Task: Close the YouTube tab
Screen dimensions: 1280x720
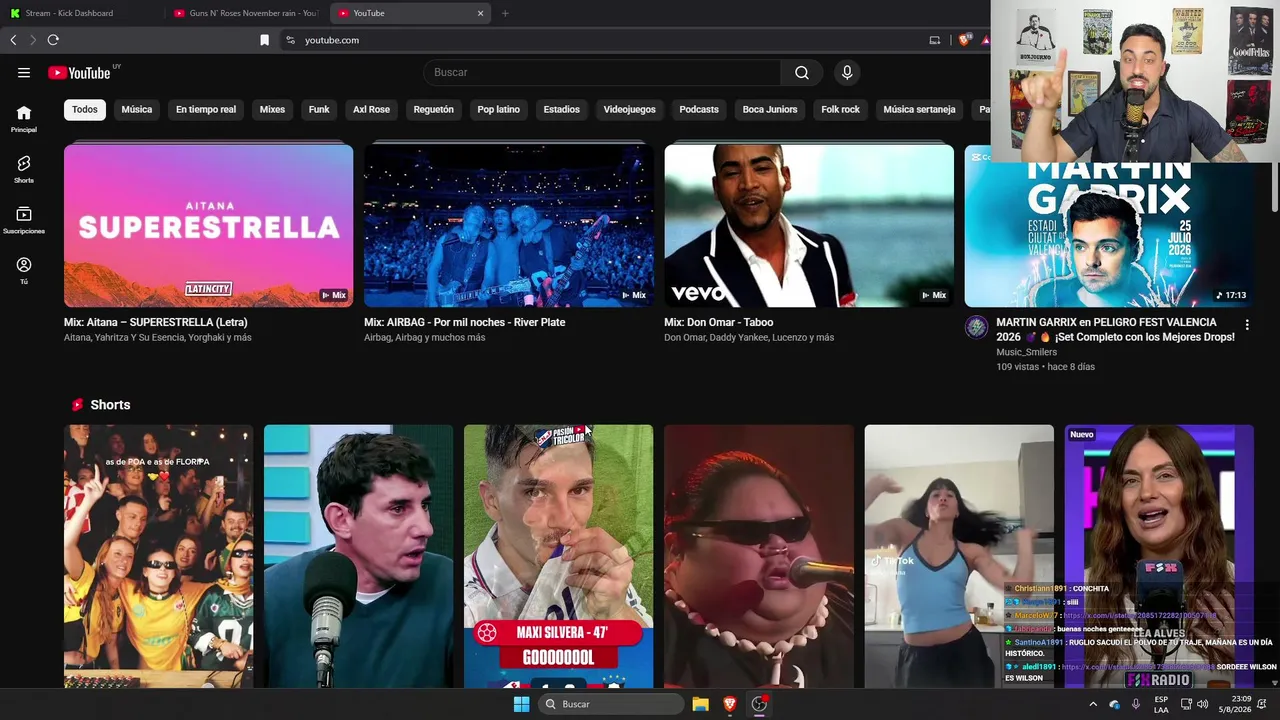Action: click(x=480, y=13)
